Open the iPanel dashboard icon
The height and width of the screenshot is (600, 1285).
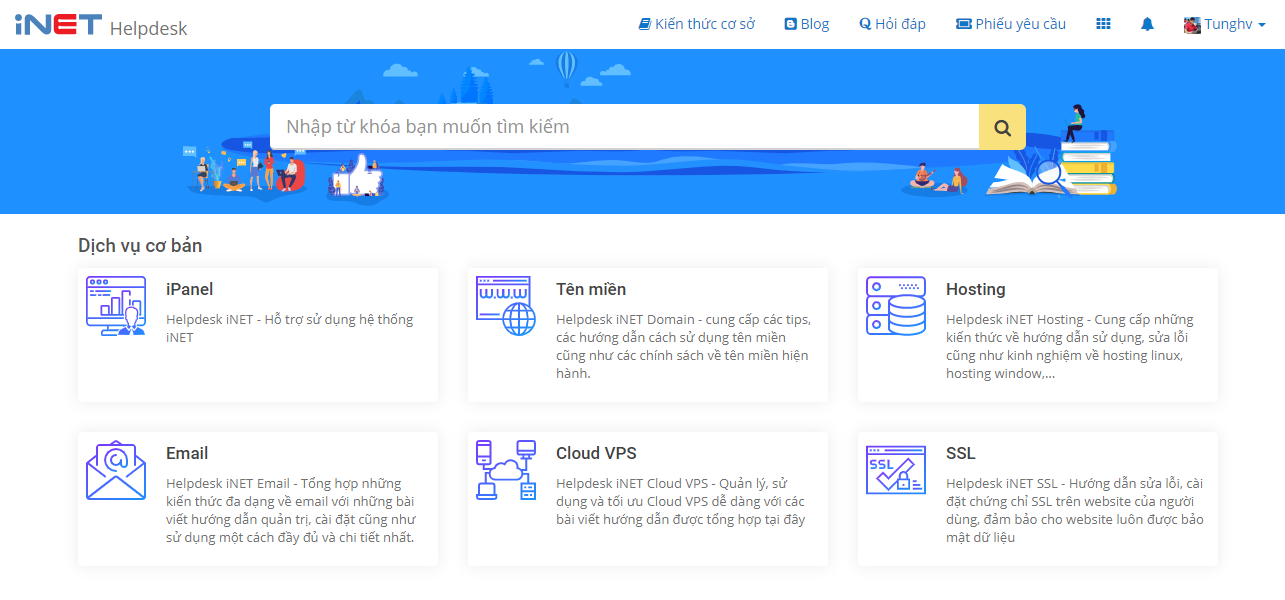tap(116, 306)
